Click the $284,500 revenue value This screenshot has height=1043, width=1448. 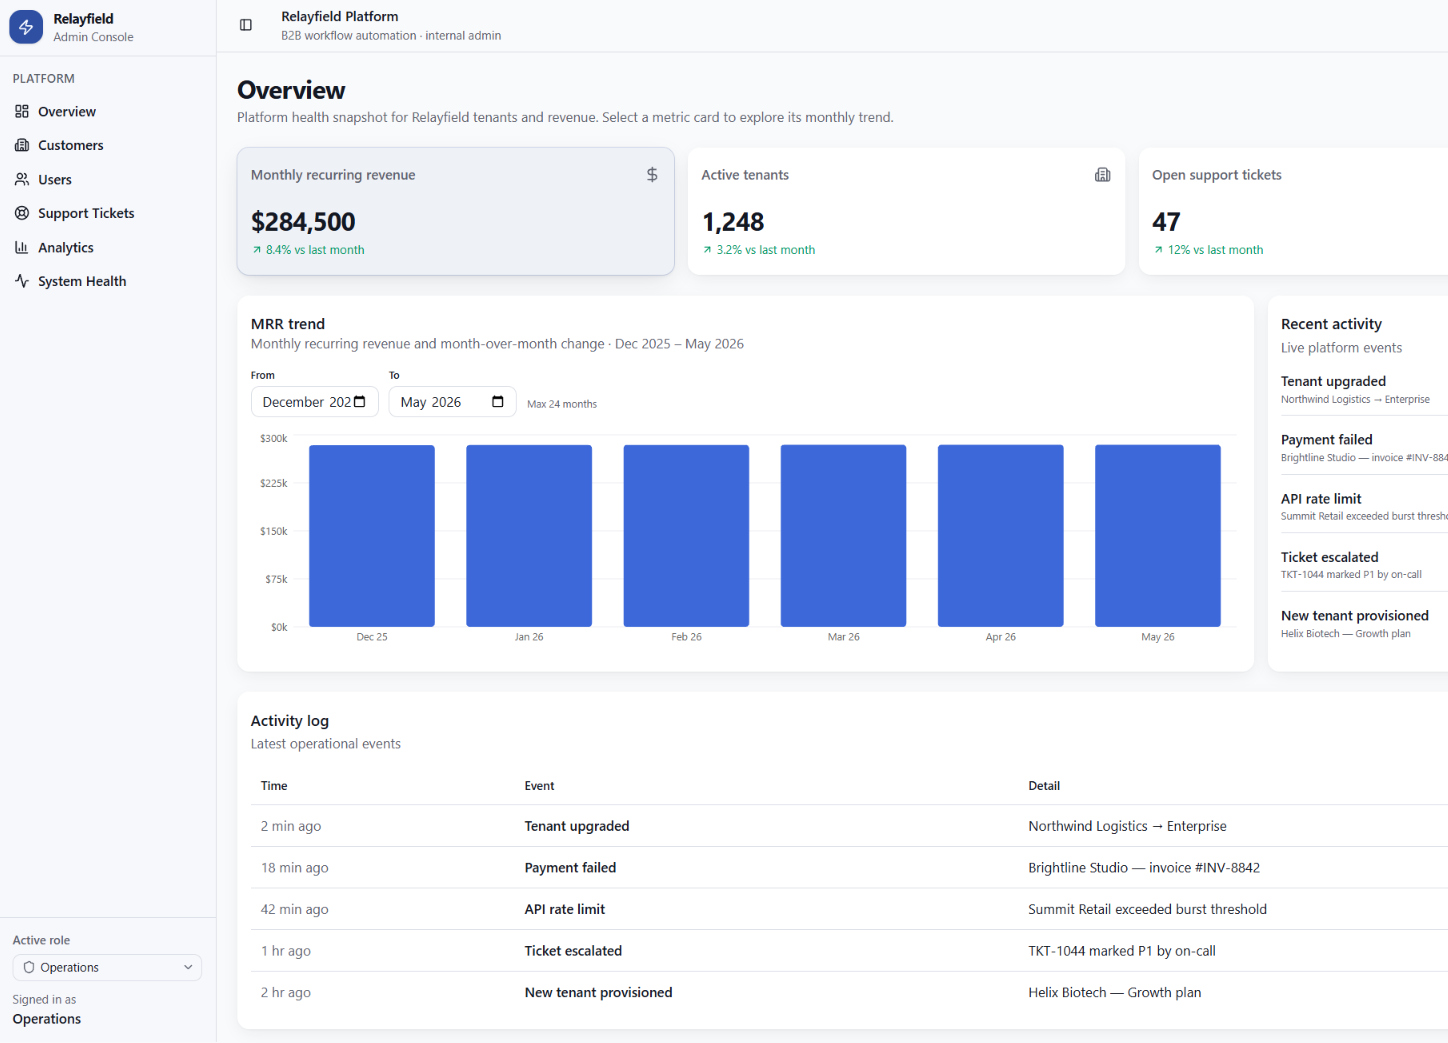point(303,222)
